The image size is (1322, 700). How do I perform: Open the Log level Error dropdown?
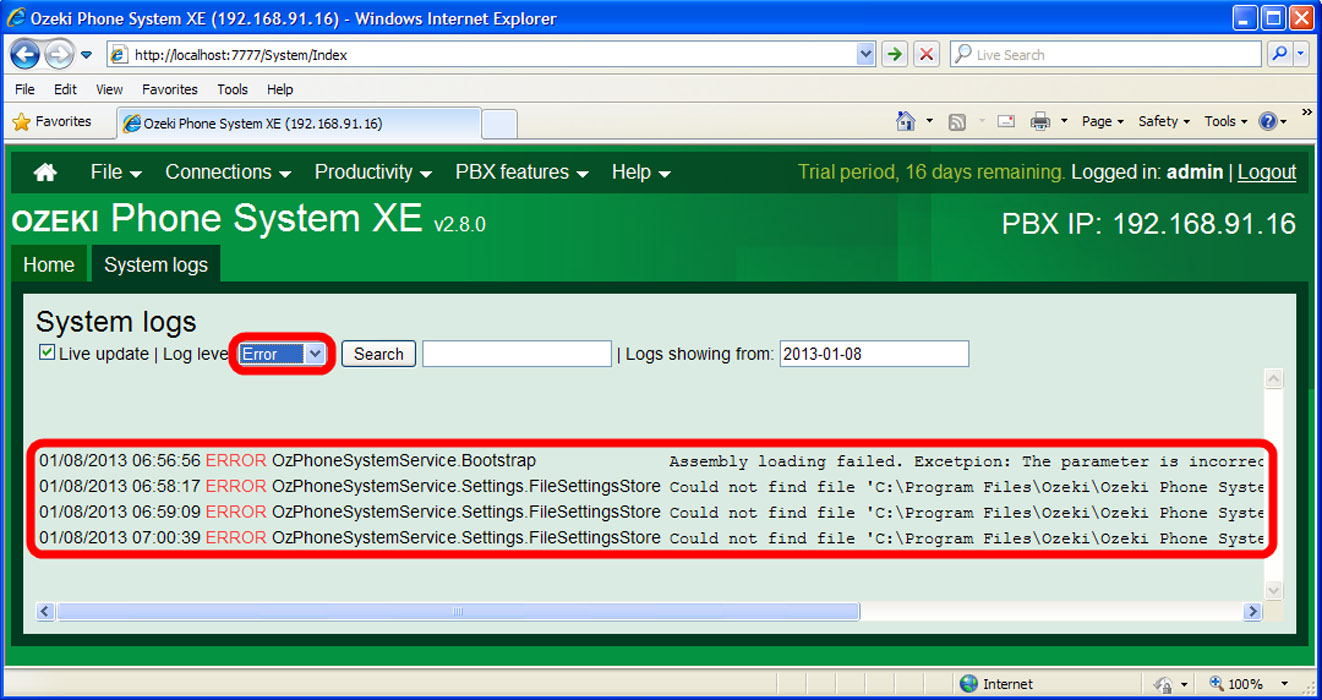pos(282,354)
